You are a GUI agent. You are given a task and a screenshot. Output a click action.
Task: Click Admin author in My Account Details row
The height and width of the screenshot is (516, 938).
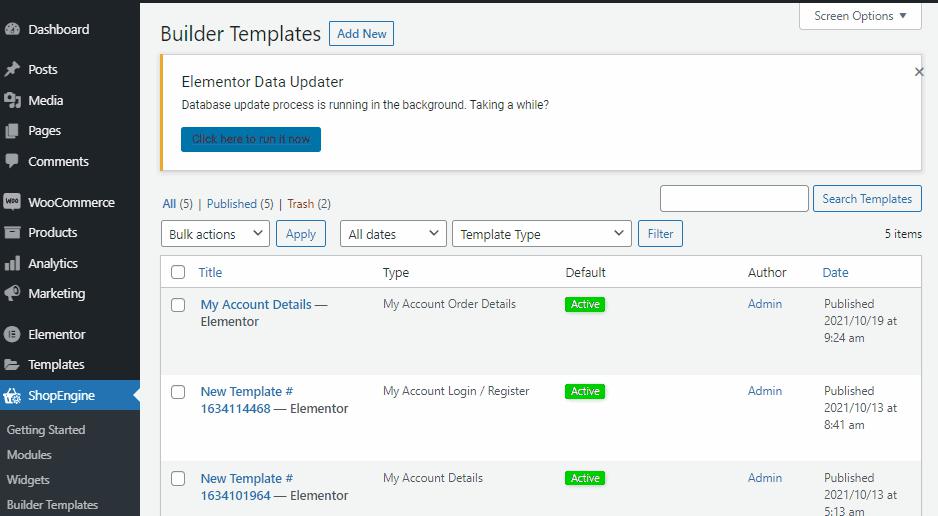(765, 304)
